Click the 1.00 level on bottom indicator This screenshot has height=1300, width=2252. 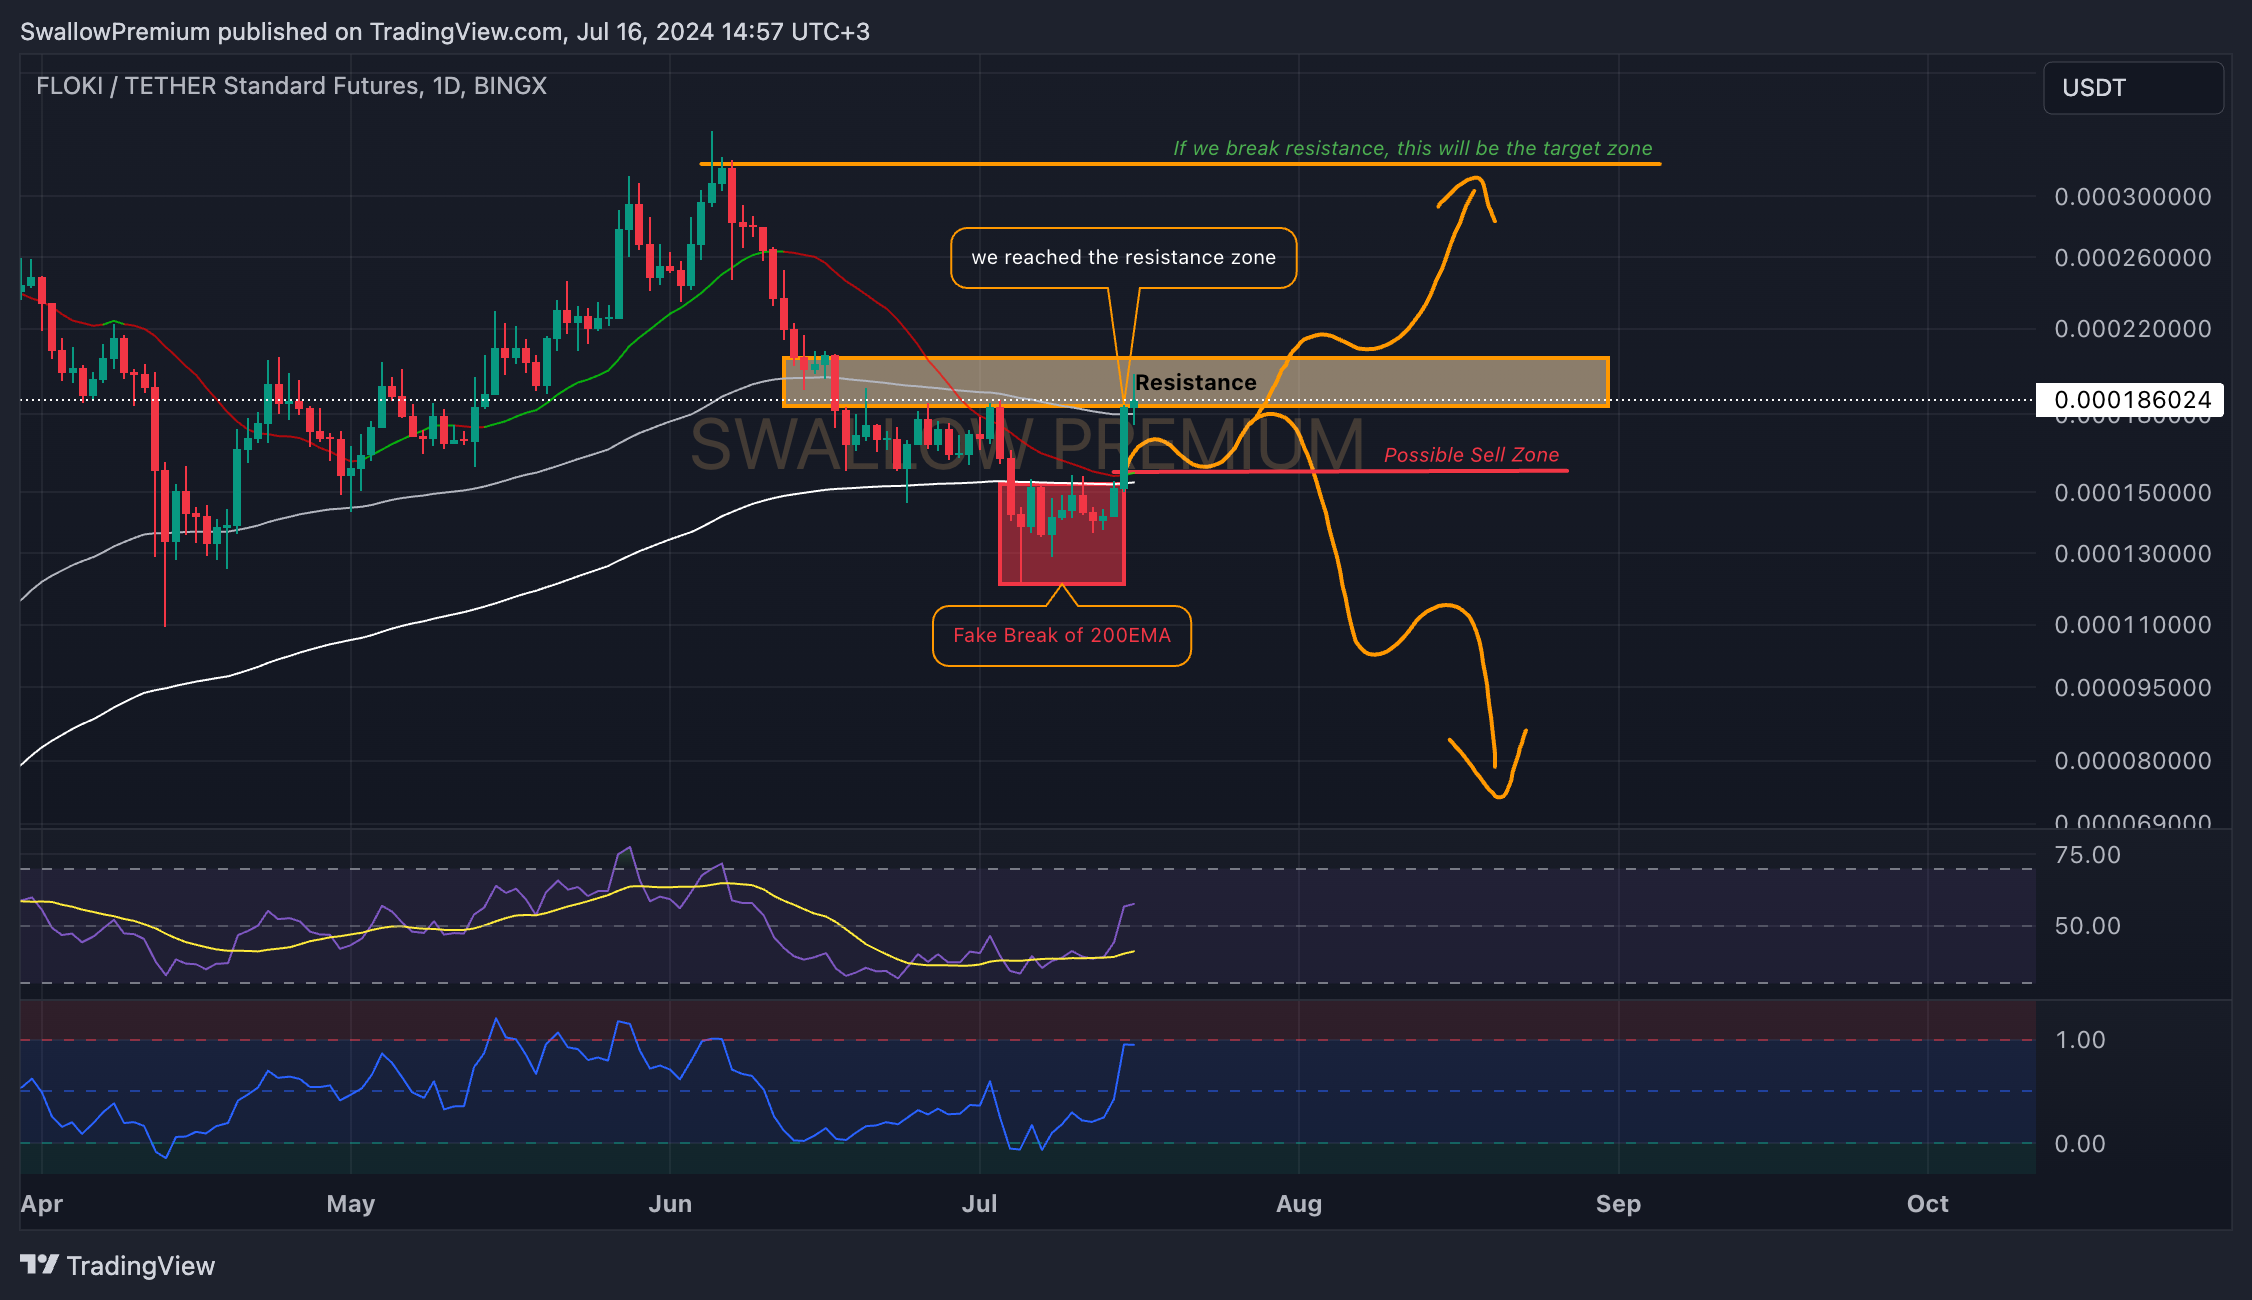[x=2080, y=1040]
